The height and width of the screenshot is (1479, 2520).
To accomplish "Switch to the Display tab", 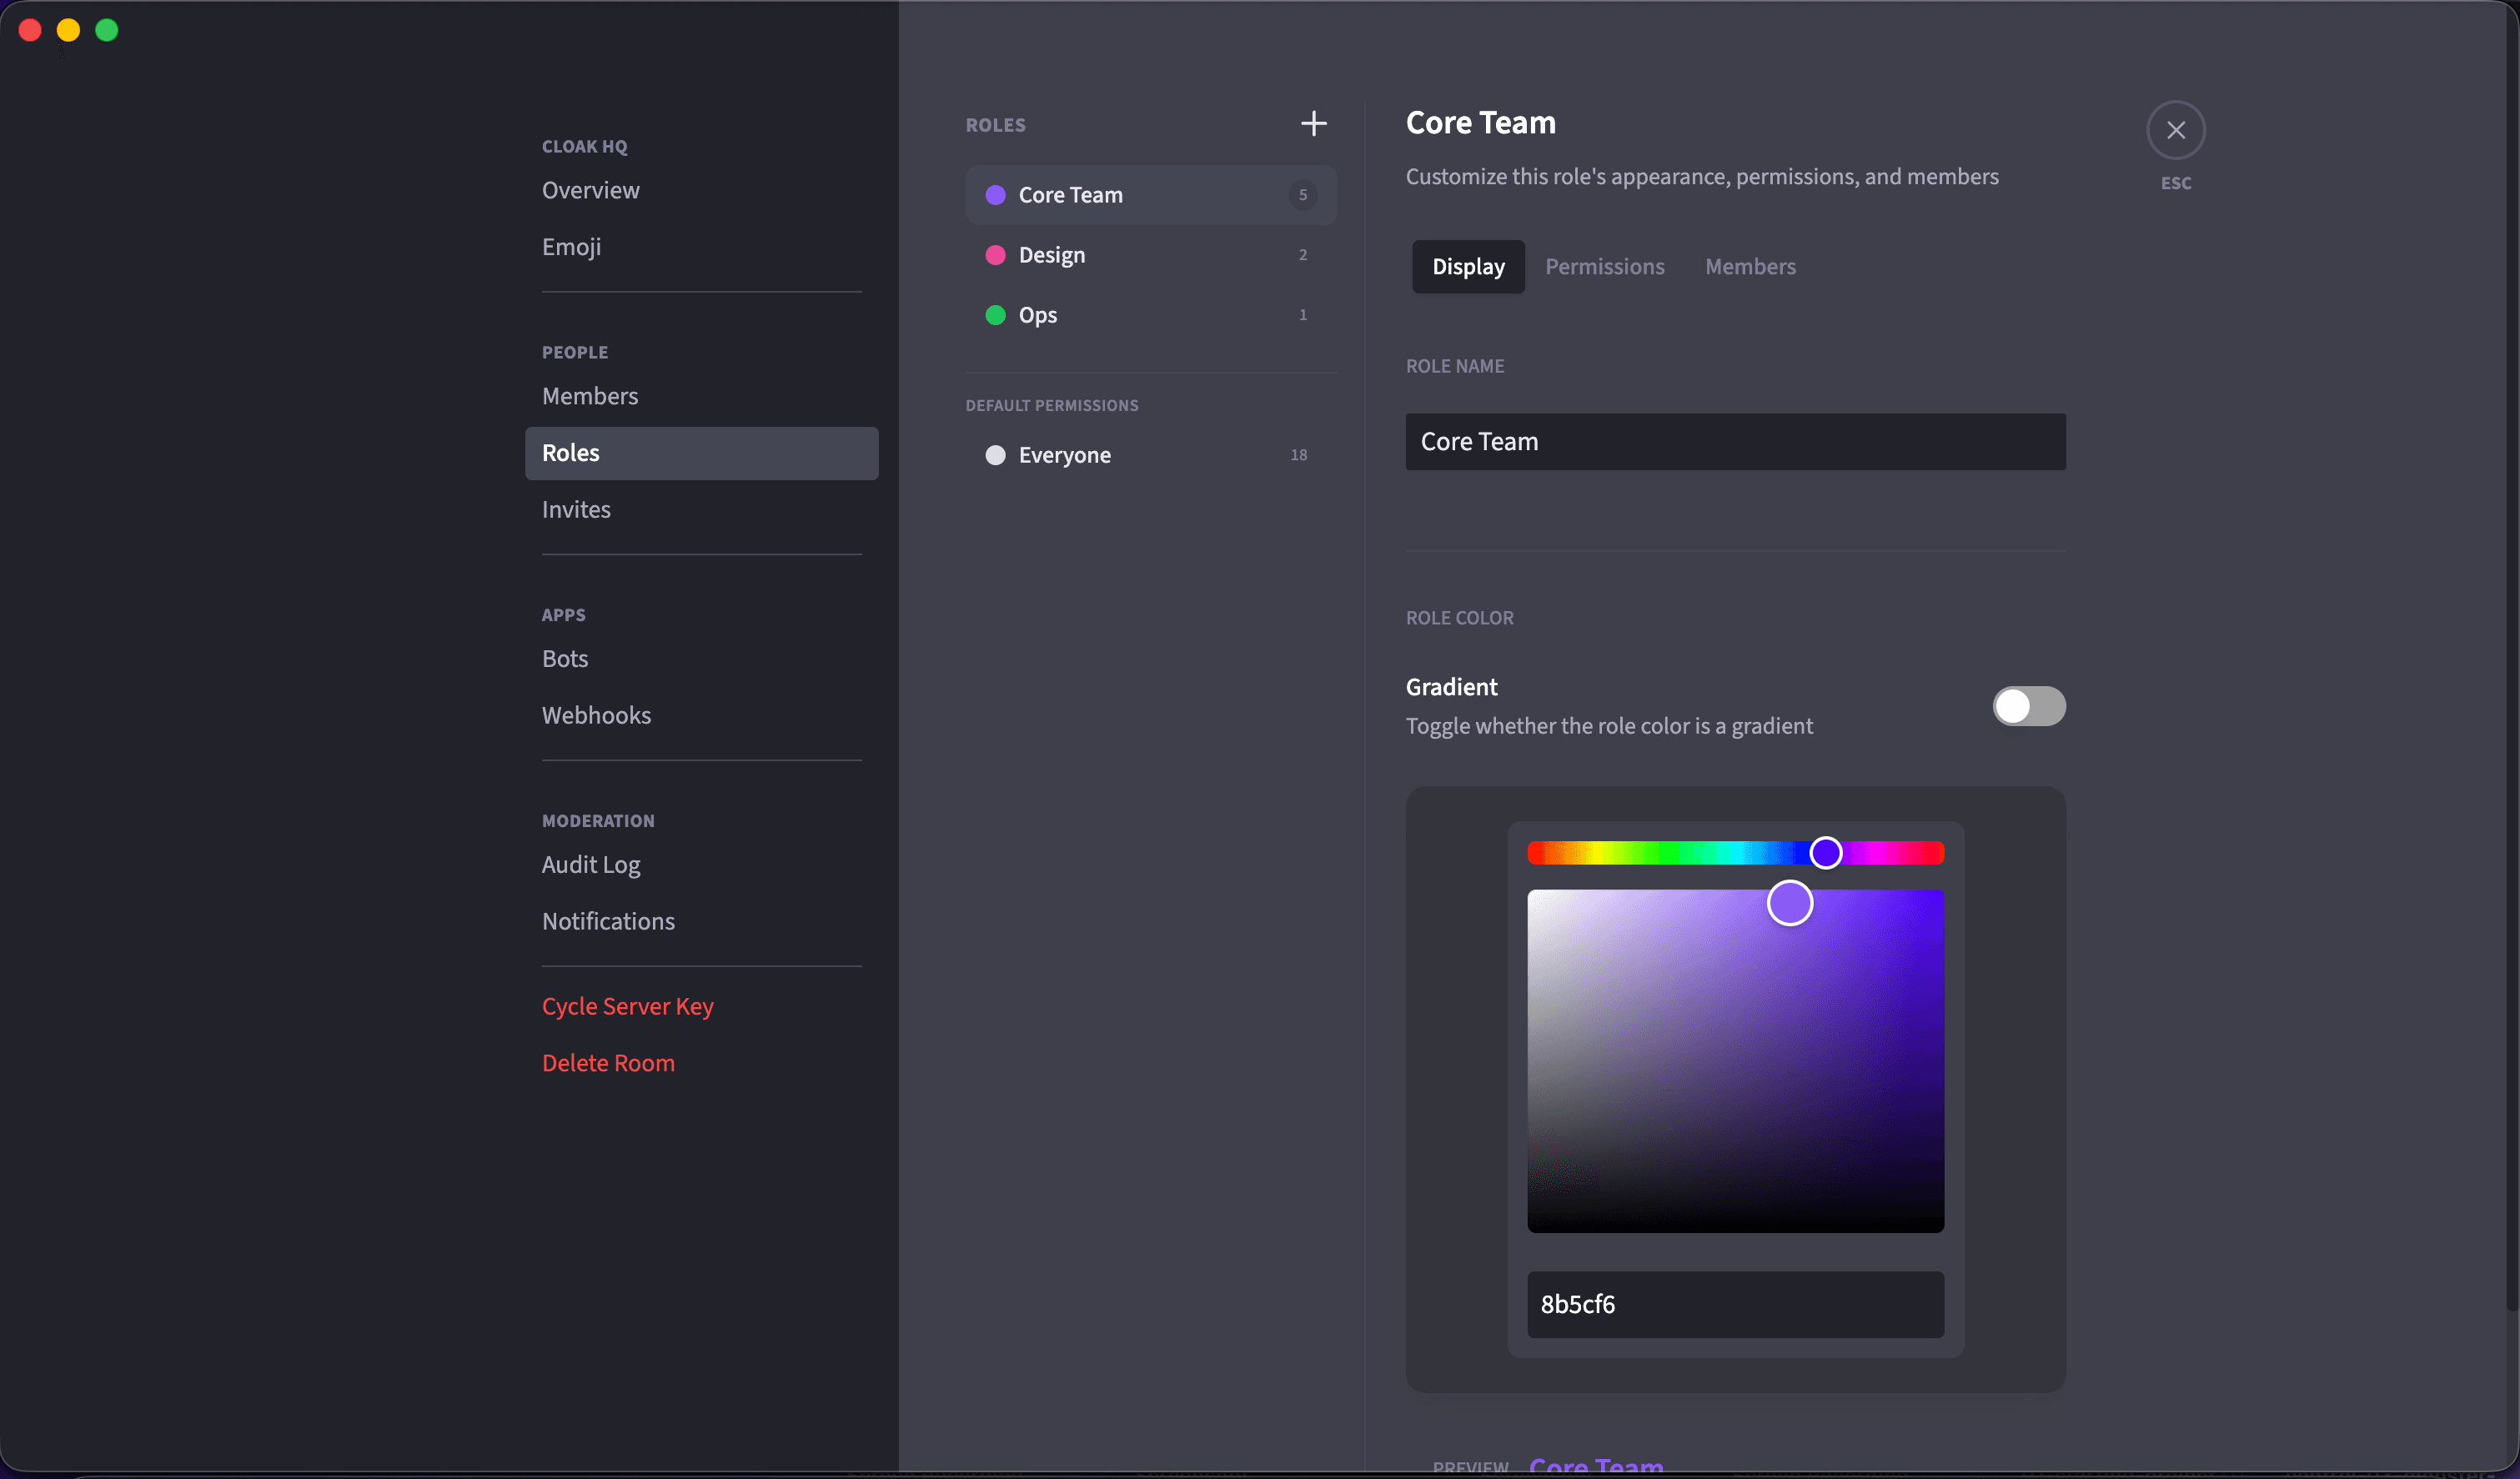I will tap(1468, 267).
